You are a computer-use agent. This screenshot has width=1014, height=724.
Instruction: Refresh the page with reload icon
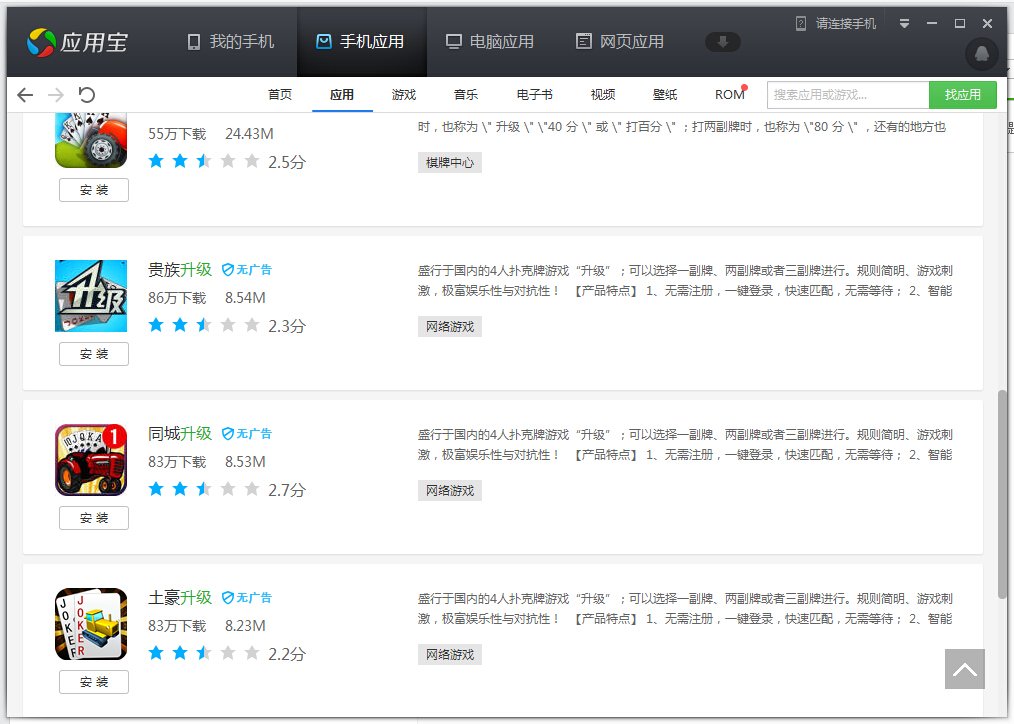coord(87,95)
